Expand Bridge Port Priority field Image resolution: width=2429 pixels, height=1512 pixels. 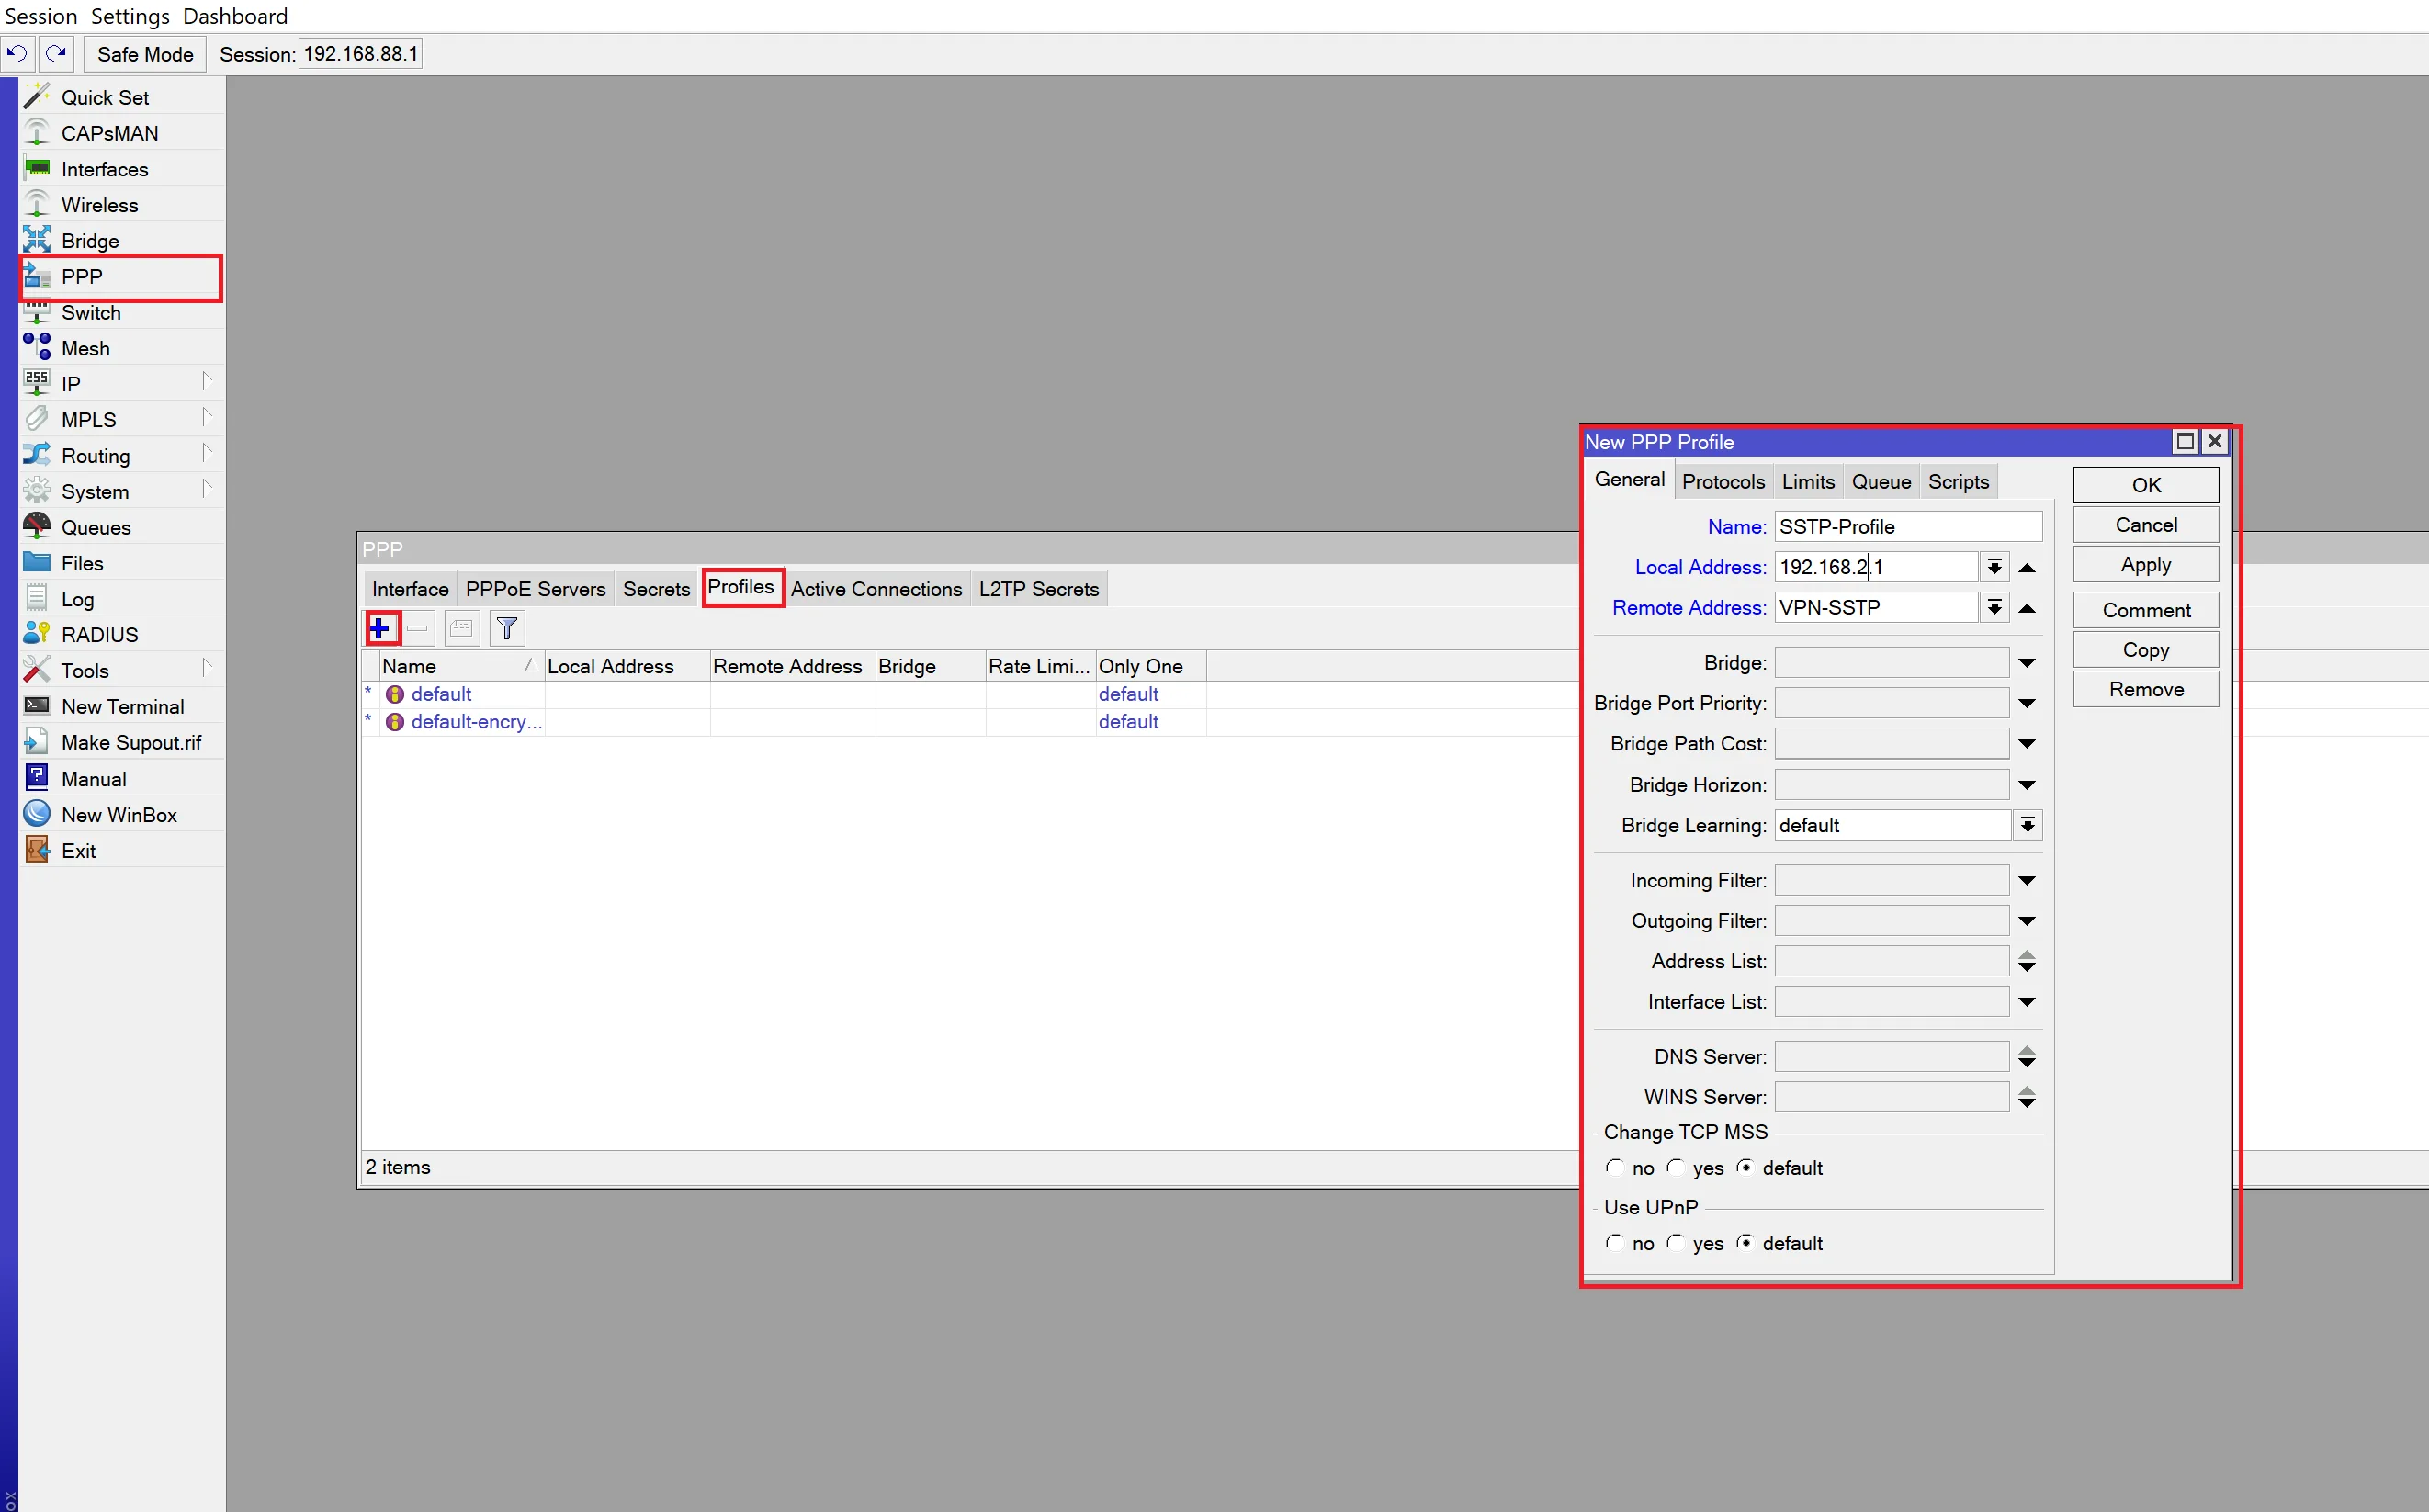tap(2028, 703)
